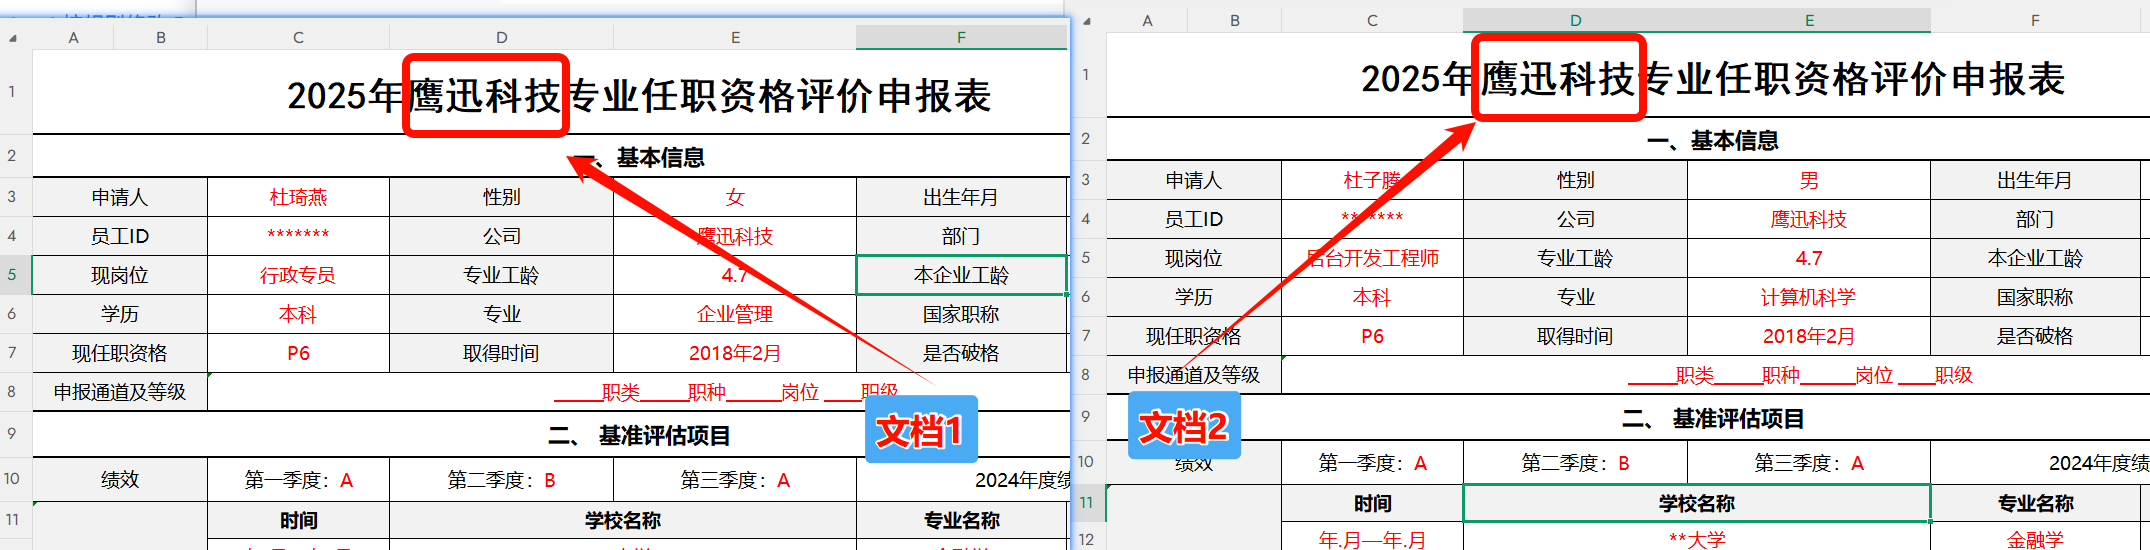The height and width of the screenshot is (550, 2150).
Task: Click 申报通道及等级 label in left spreadsheet
Action: [120, 392]
